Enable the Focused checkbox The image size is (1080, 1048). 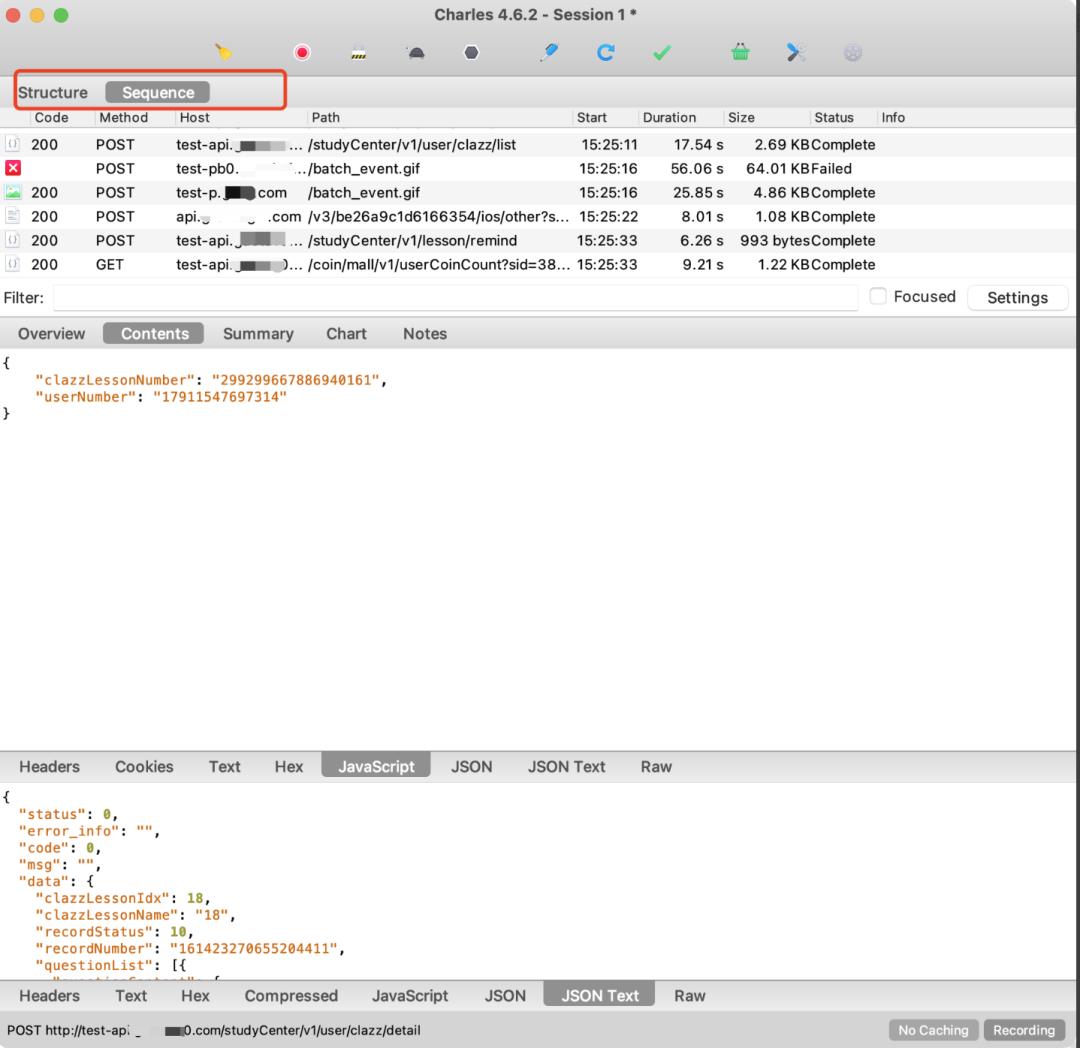click(x=878, y=297)
